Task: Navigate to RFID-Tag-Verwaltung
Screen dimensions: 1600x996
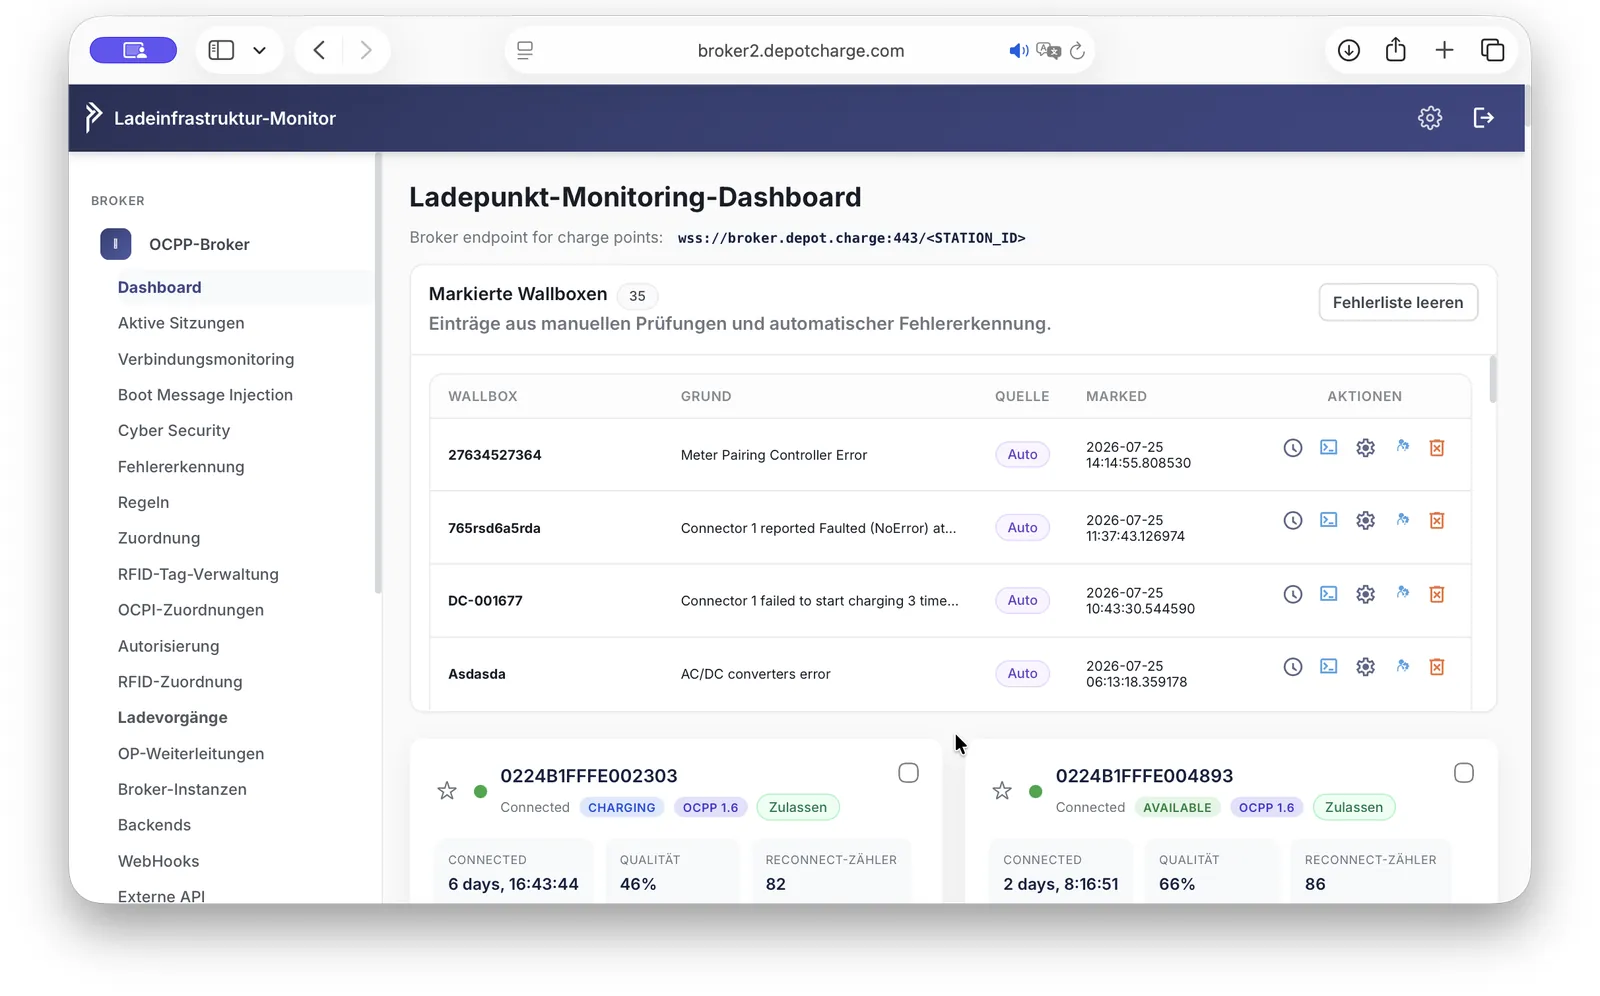Action: point(198,575)
